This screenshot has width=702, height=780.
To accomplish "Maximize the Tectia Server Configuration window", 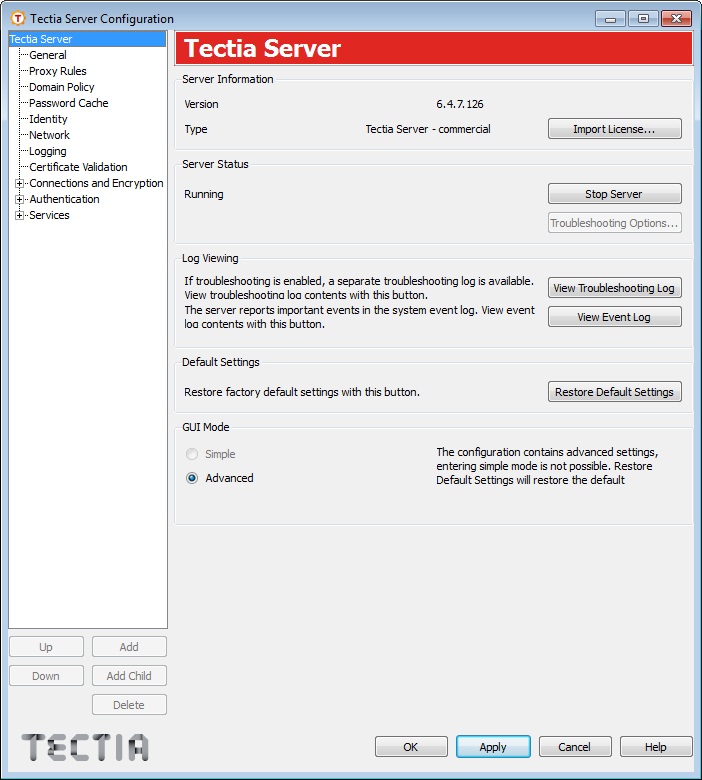I will [643, 19].
